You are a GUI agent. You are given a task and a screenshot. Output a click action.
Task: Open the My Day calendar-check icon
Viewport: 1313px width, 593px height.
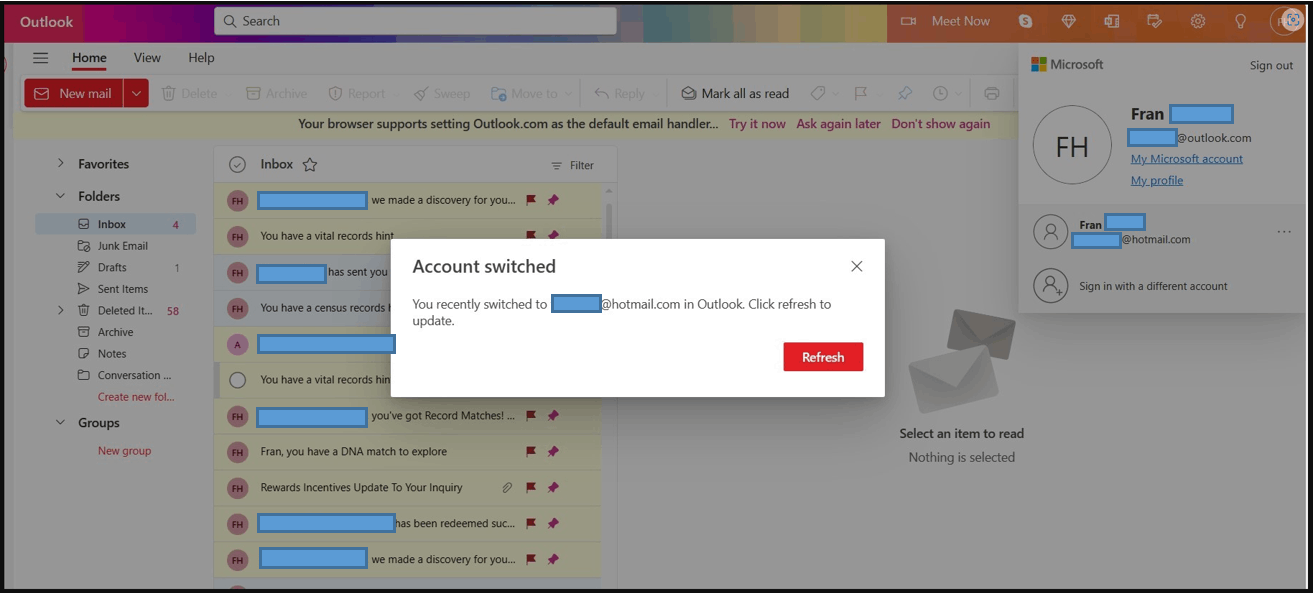[x=1154, y=21]
